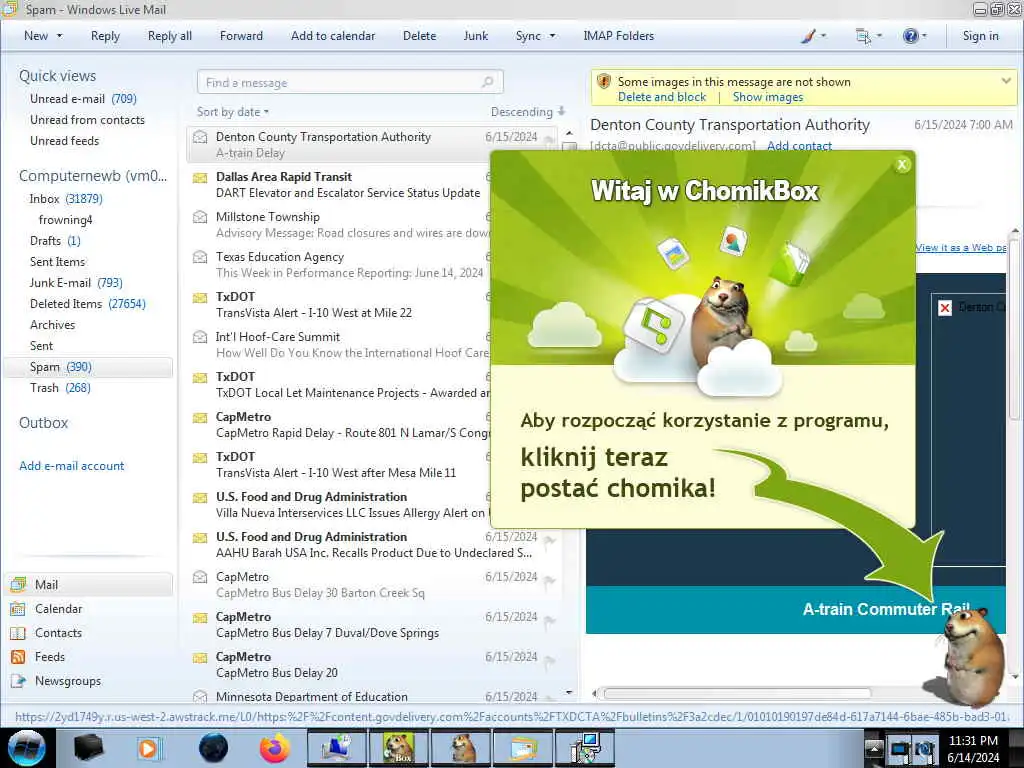Click the Mail icon in the bottom shortcuts
The height and width of the screenshot is (768, 1024).
18,584
